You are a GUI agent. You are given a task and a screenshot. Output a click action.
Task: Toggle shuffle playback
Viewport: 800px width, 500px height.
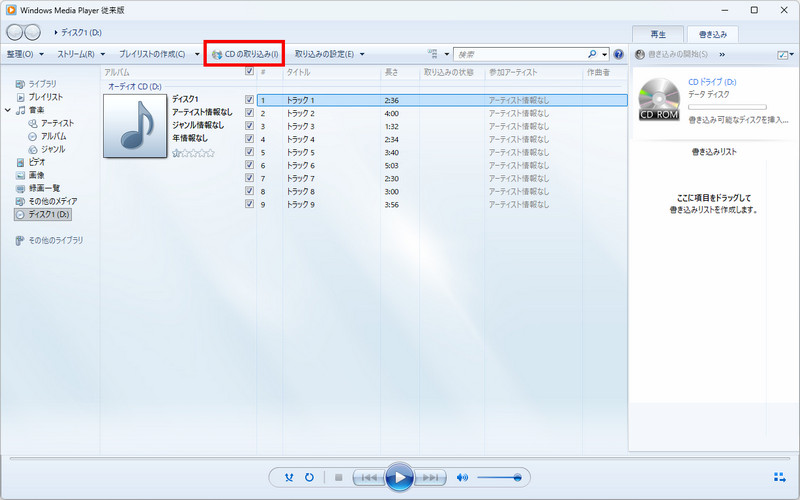pyautogui.click(x=289, y=478)
